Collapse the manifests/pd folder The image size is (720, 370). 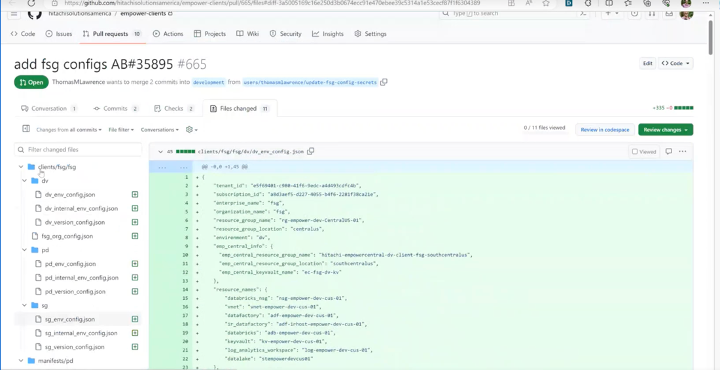click(21, 361)
